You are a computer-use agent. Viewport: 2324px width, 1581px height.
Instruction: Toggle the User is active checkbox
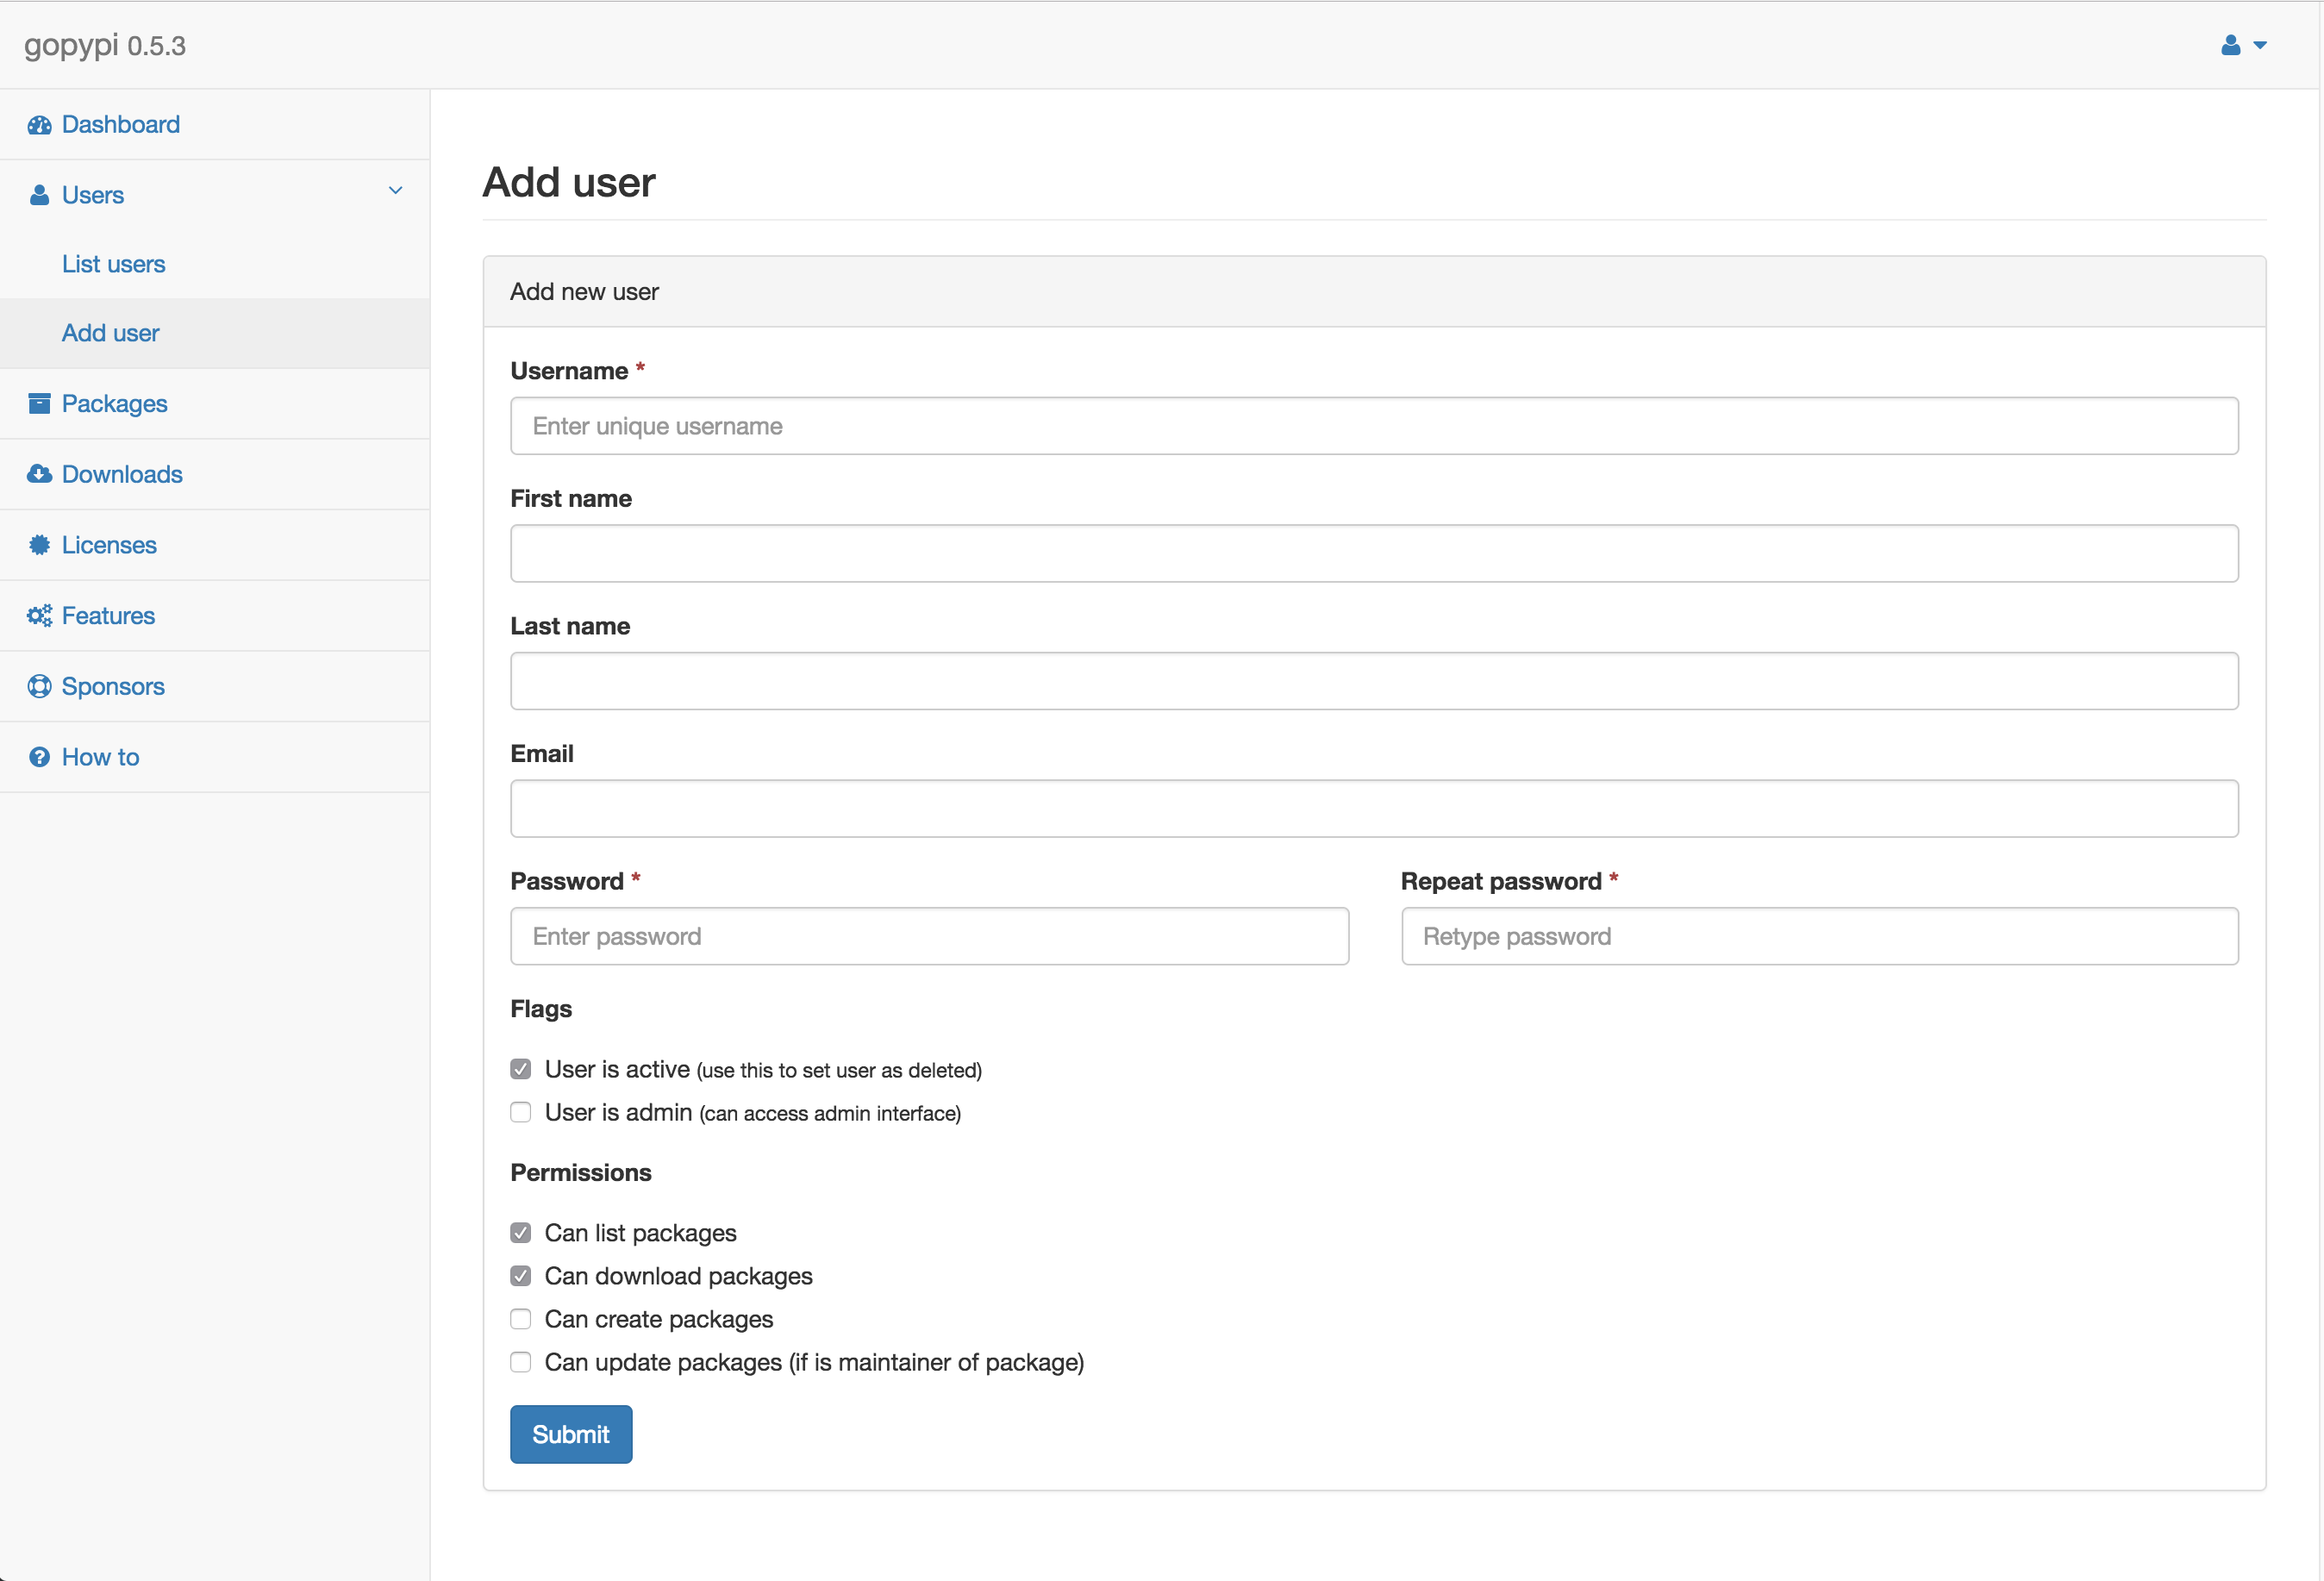(520, 1069)
